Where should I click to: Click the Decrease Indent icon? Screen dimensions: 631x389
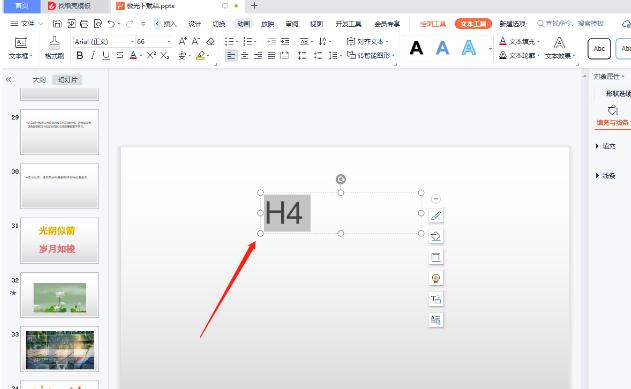272,41
